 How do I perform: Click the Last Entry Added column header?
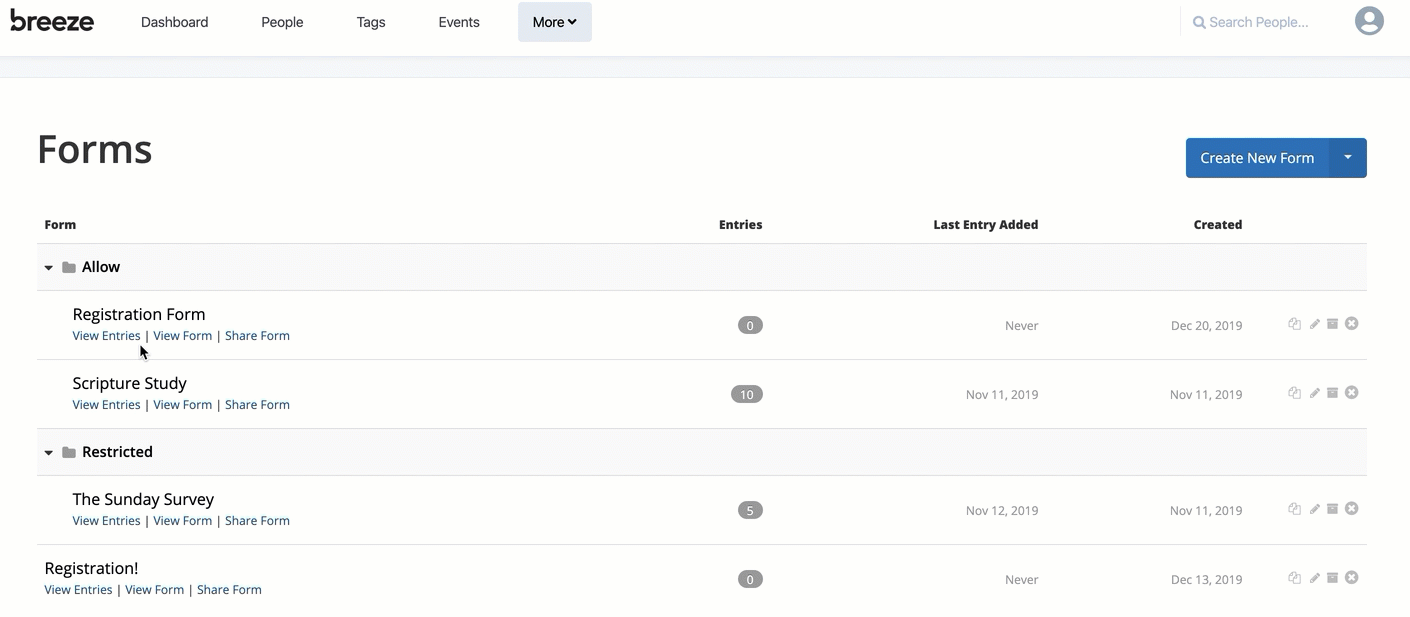985,225
